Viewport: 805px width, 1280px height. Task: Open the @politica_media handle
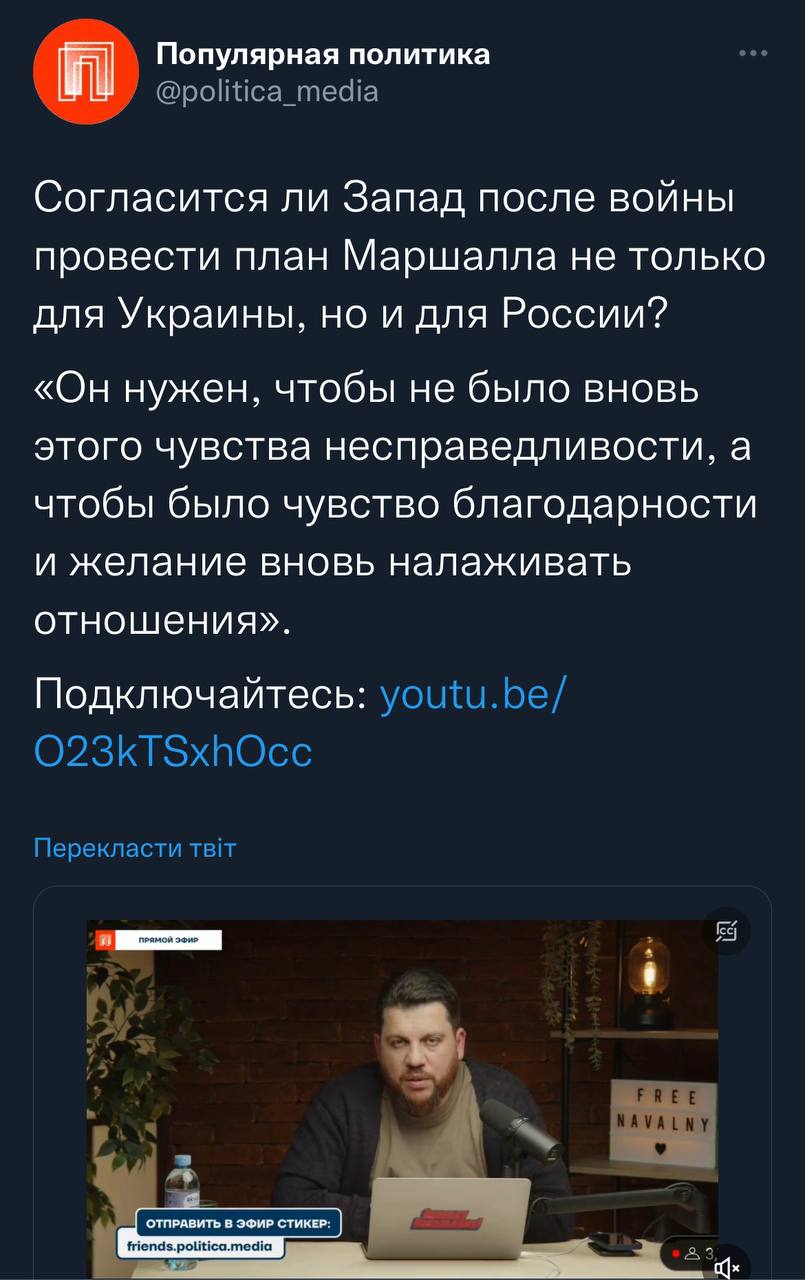pos(268,92)
